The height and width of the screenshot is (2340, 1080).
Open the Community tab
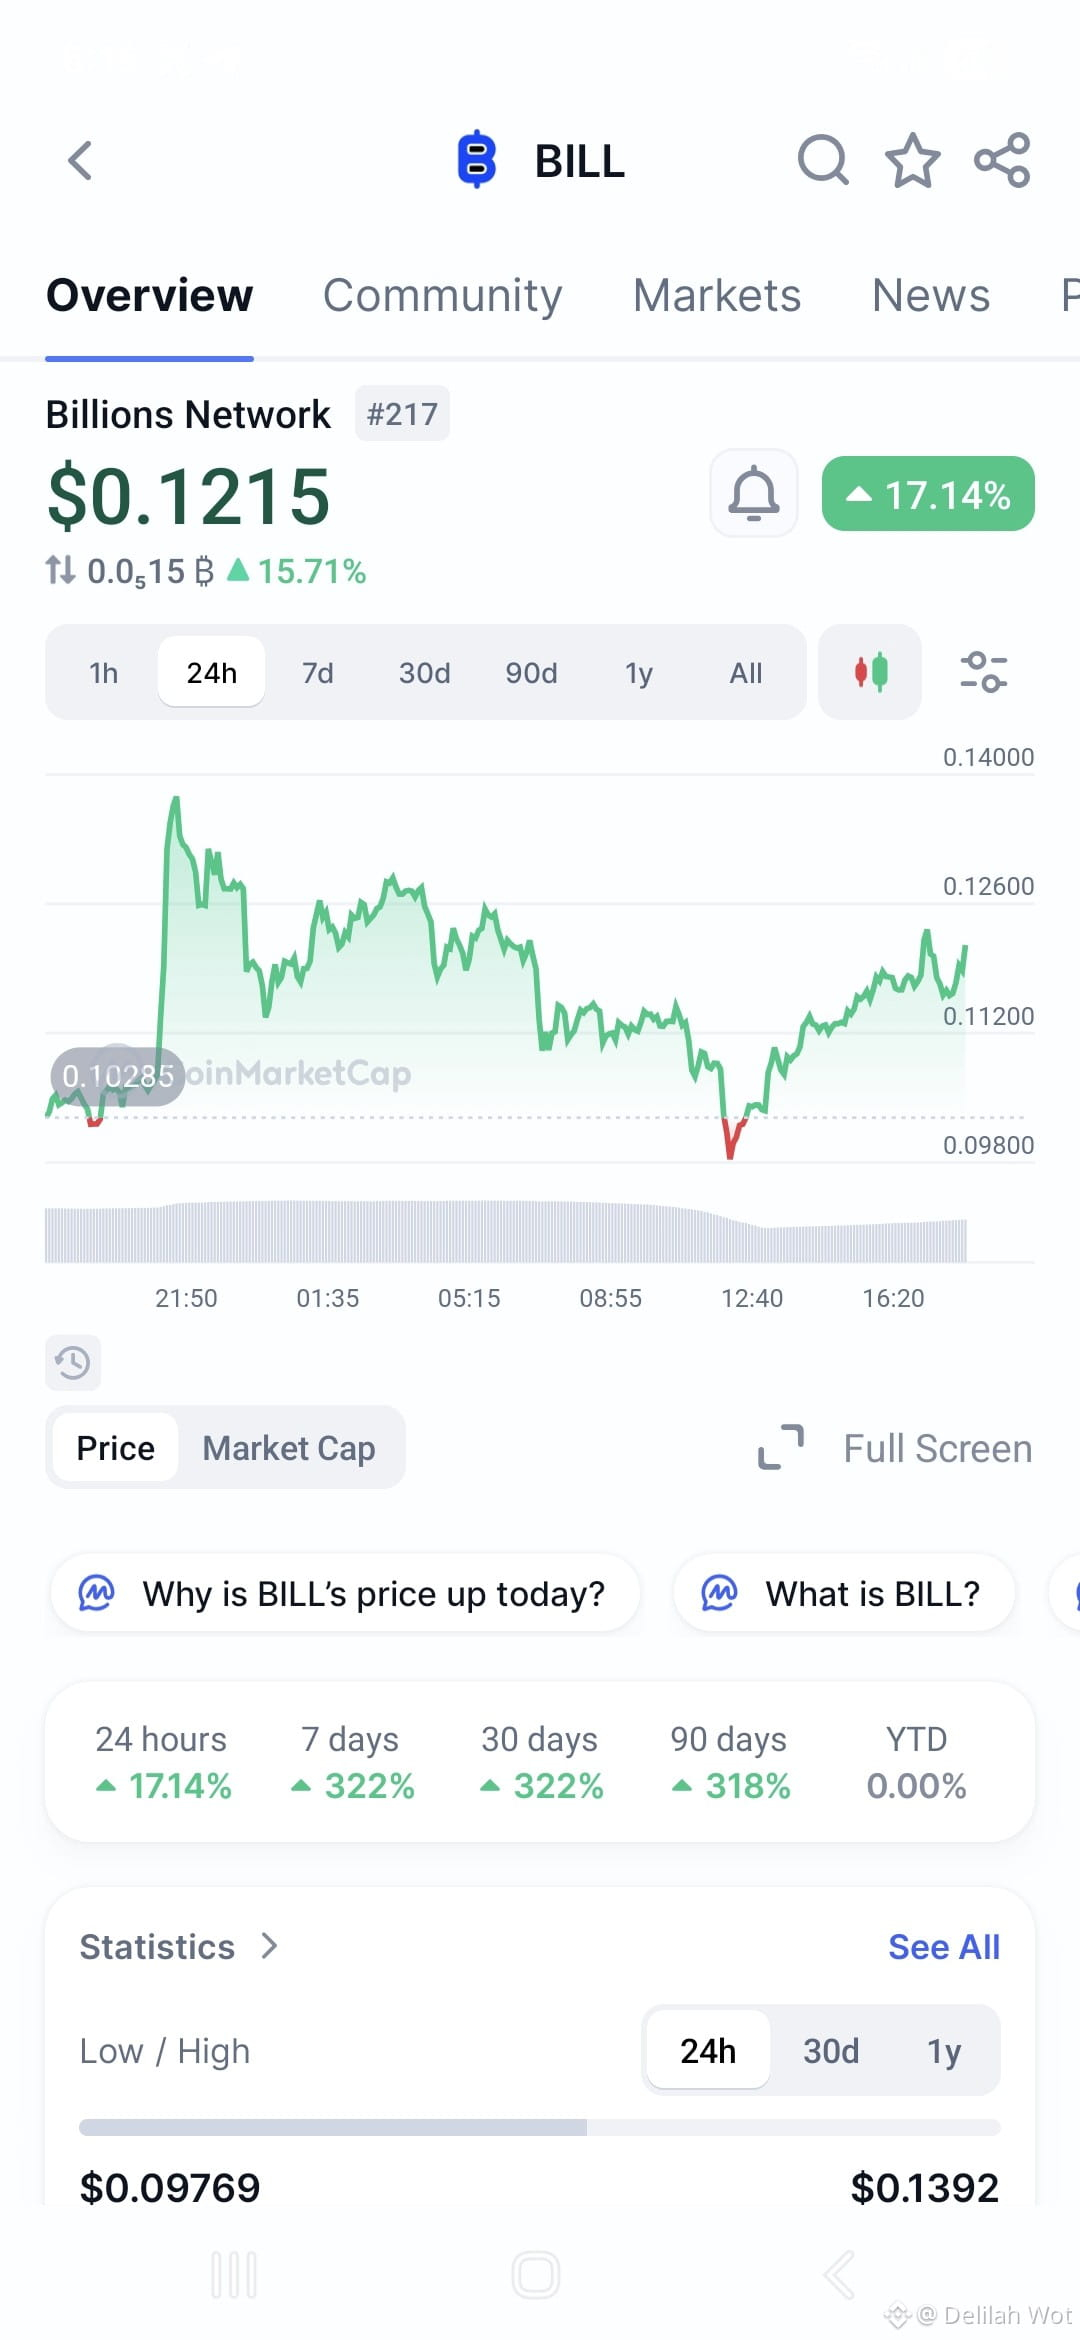442,295
